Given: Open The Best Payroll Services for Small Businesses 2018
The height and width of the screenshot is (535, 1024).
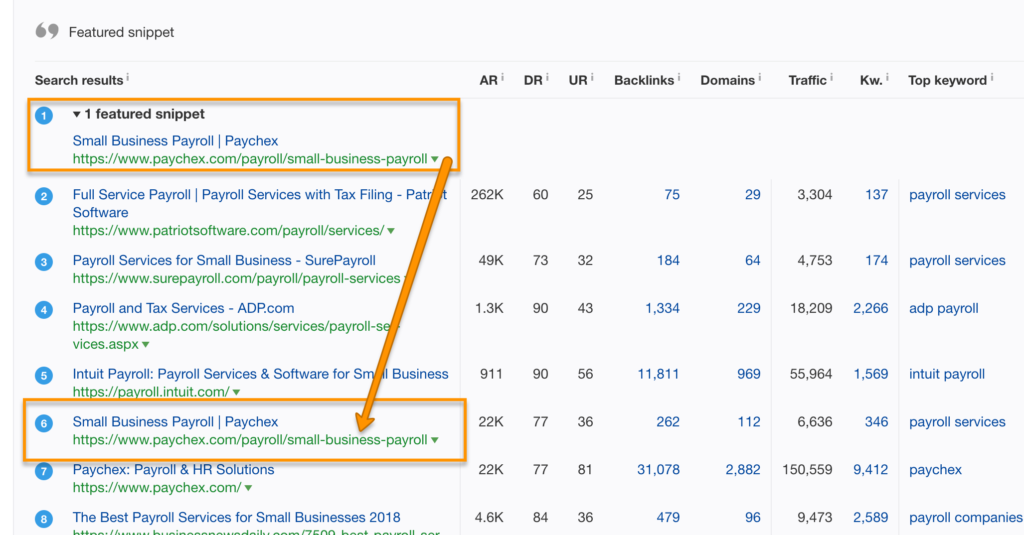Looking at the screenshot, I should point(236,517).
